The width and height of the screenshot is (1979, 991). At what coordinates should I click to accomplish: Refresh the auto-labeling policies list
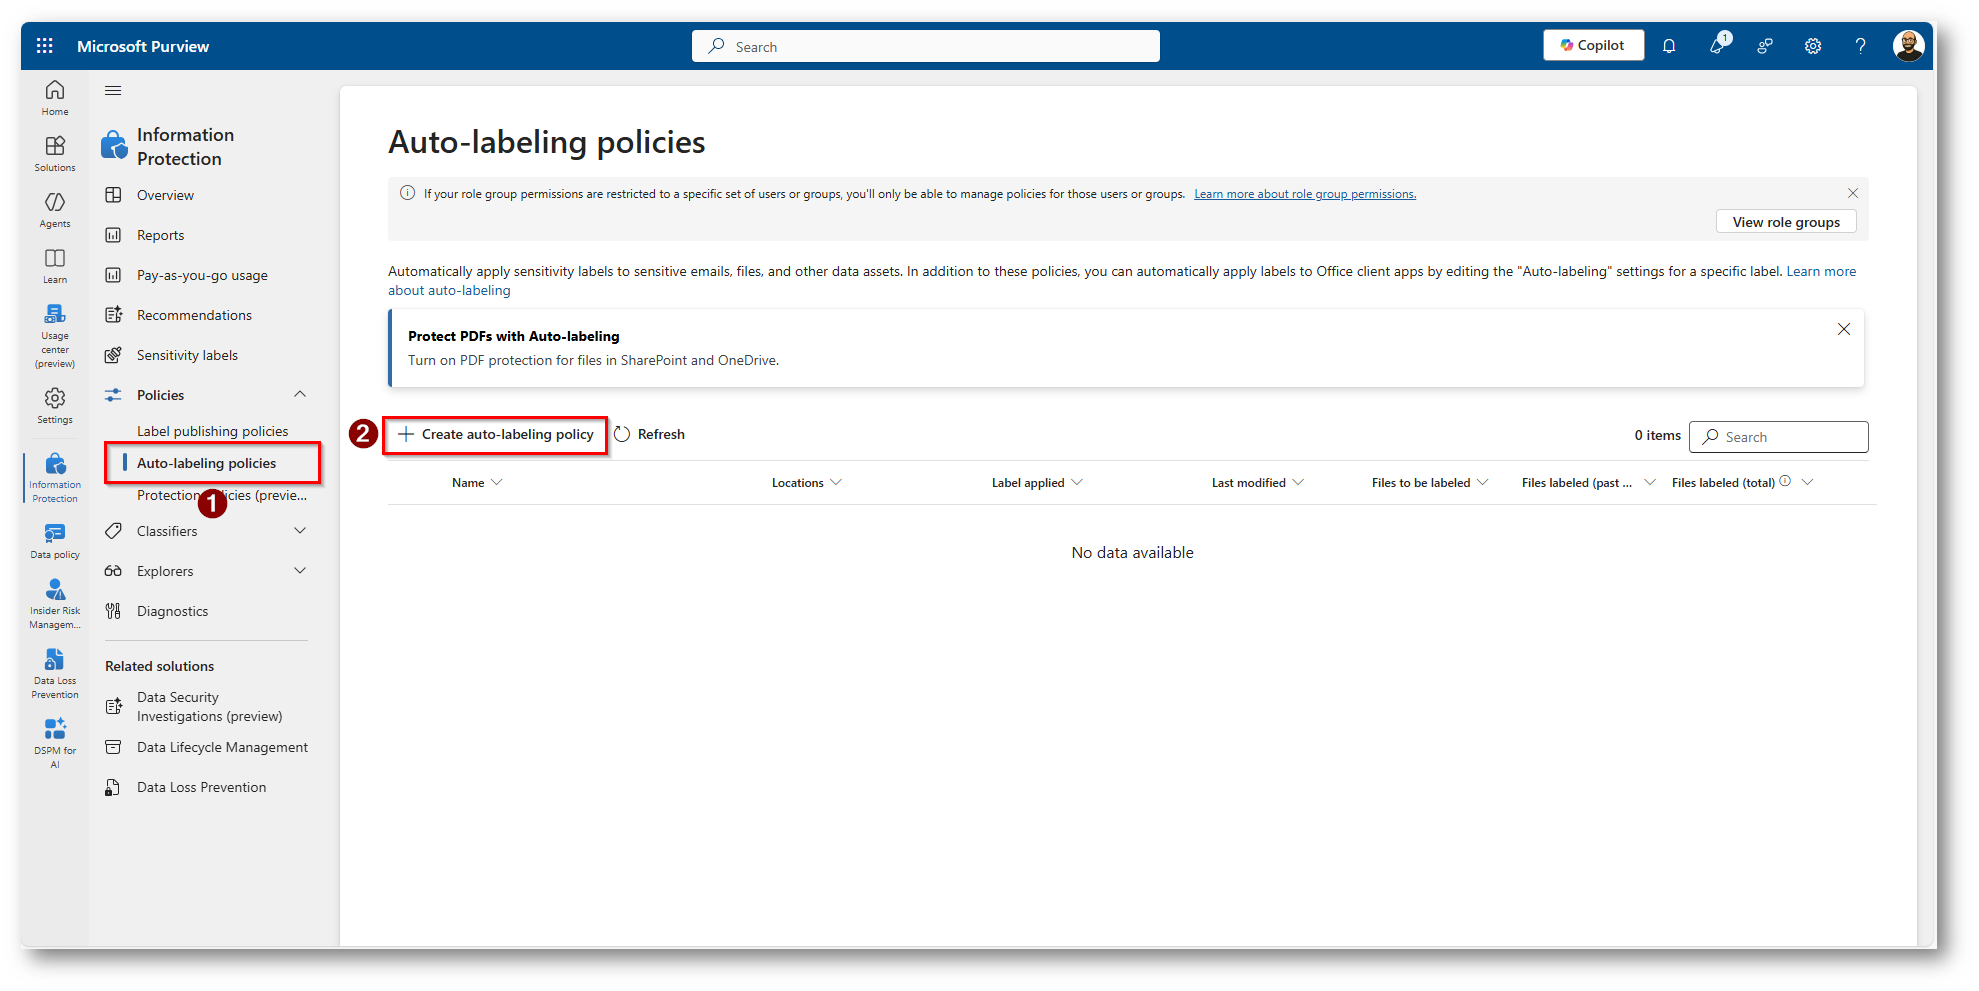pyautogui.click(x=650, y=435)
